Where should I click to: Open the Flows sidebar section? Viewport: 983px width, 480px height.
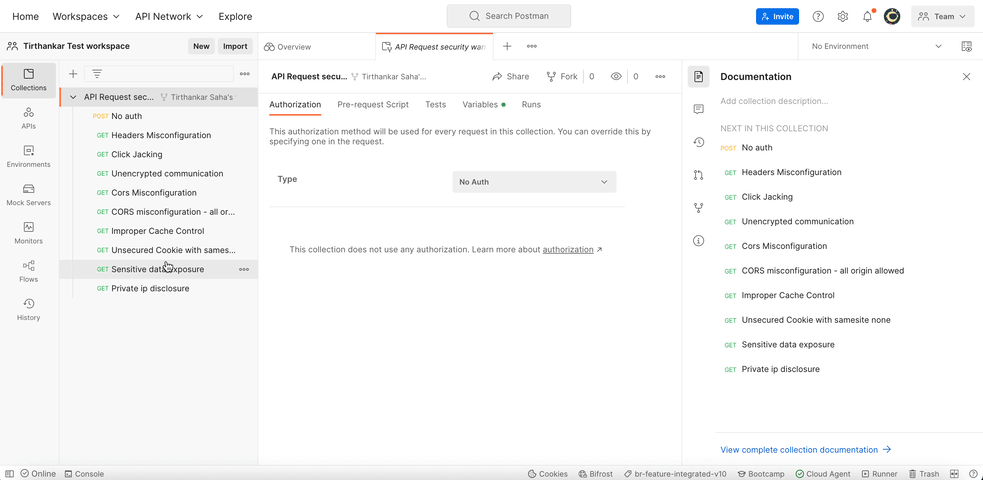28,271
